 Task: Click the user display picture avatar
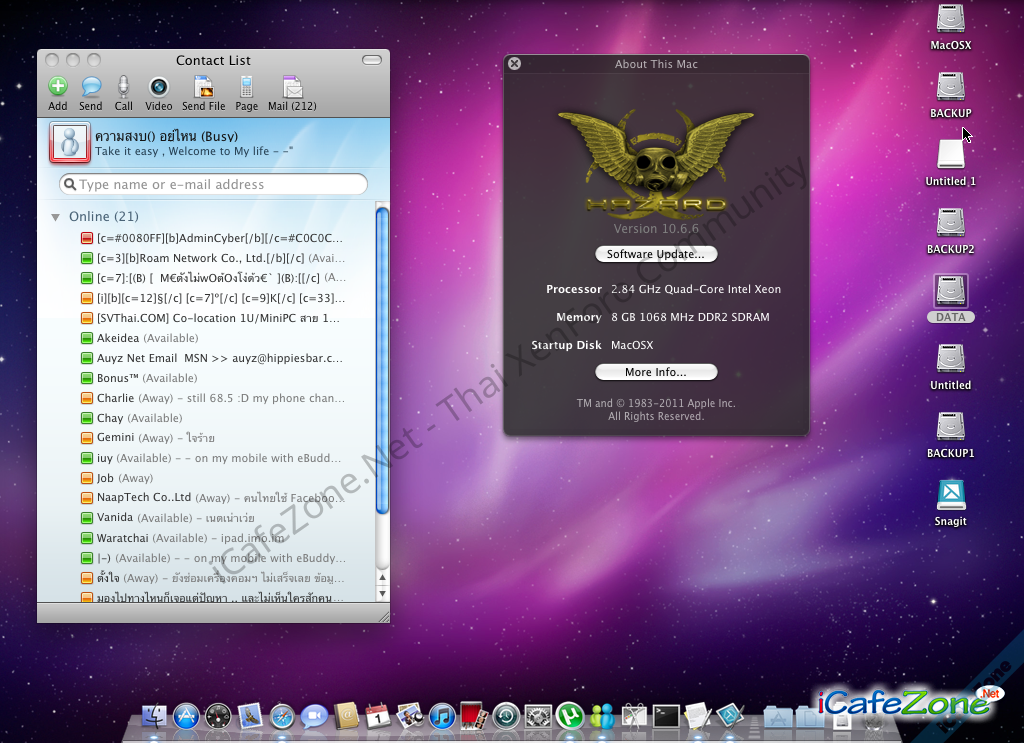[x=69, y=142]
